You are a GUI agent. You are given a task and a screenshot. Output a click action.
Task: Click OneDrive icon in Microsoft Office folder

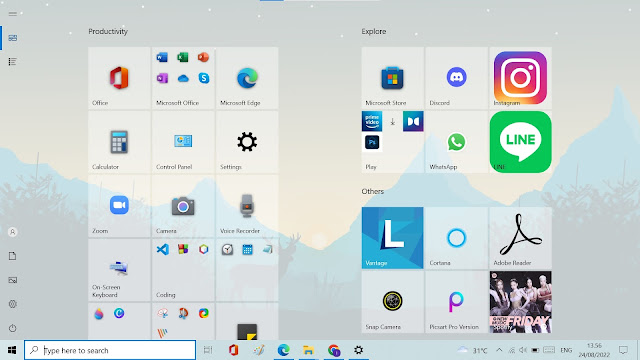point(183,78)
